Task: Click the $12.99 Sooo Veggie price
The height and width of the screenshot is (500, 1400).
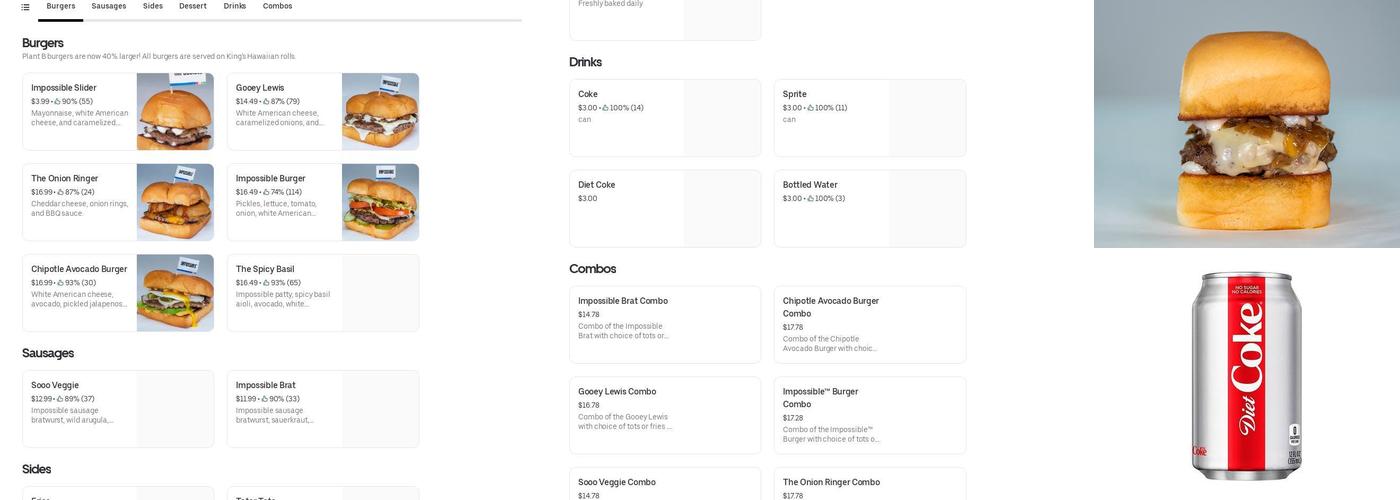Action: [41, 399]
